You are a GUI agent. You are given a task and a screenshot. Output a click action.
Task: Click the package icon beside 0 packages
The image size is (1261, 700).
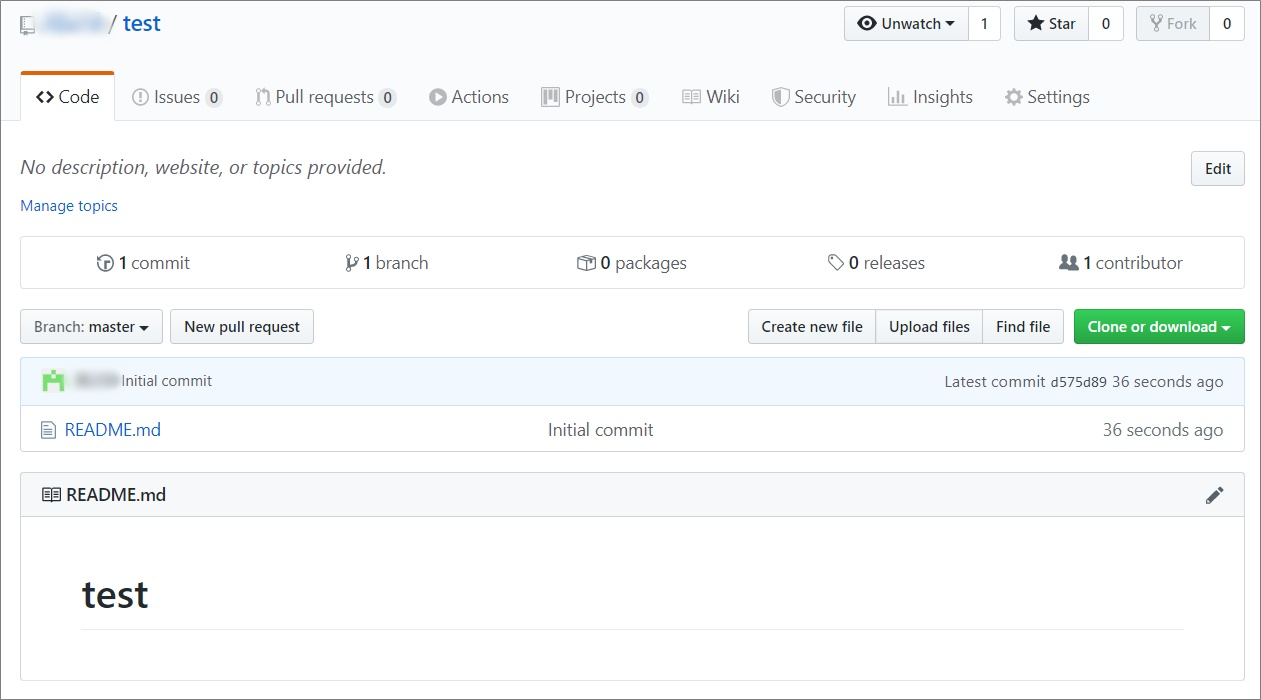coord(586,263)
